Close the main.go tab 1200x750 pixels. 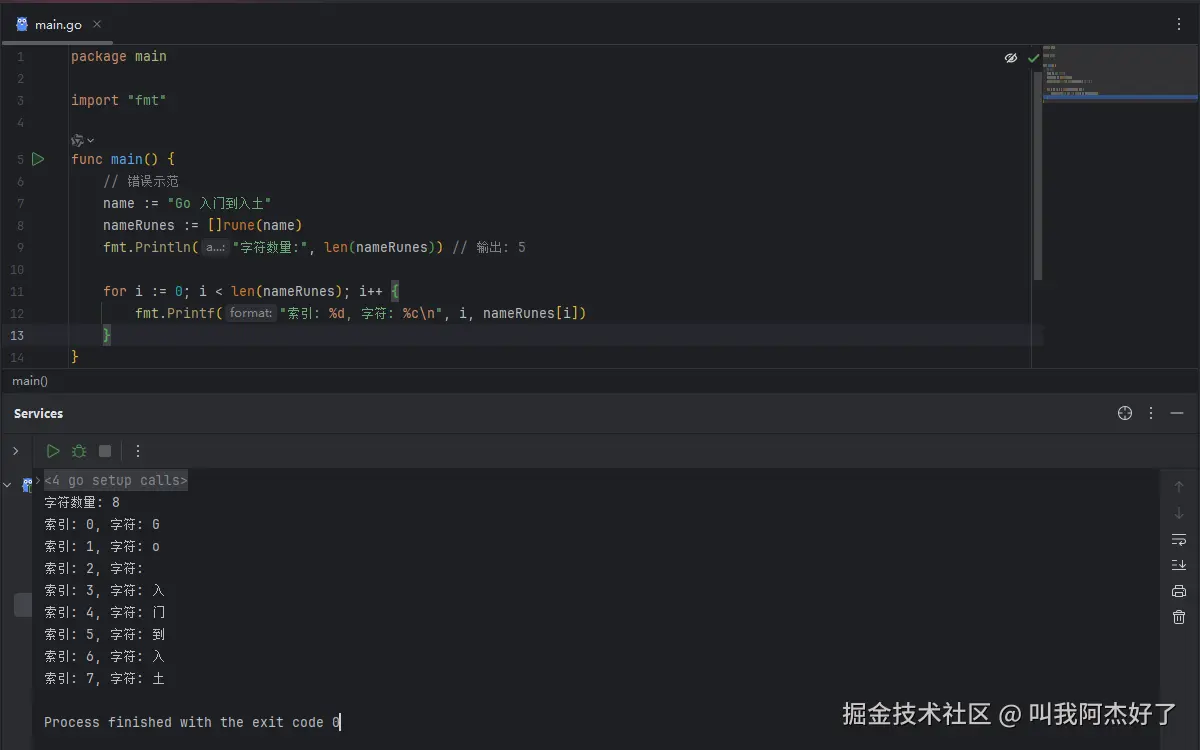(x=96, y=25)
